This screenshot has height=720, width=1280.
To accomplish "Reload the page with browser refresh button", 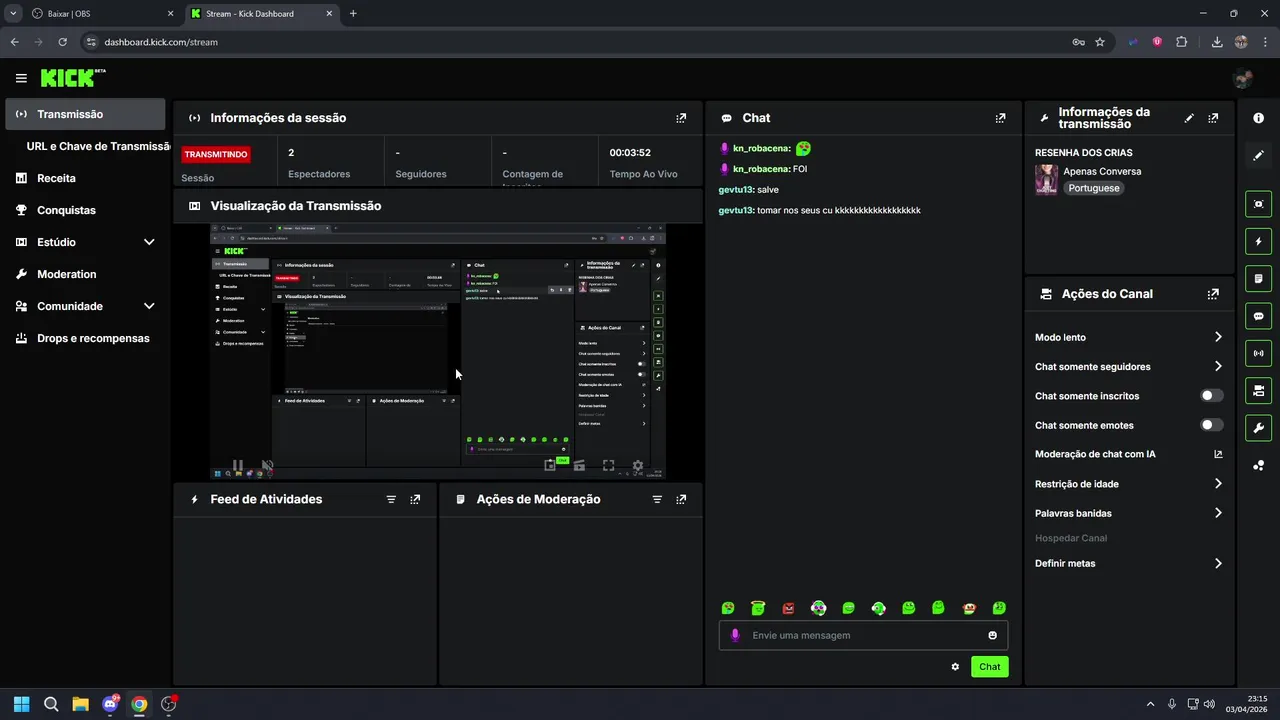I will [x=63, y=42].
